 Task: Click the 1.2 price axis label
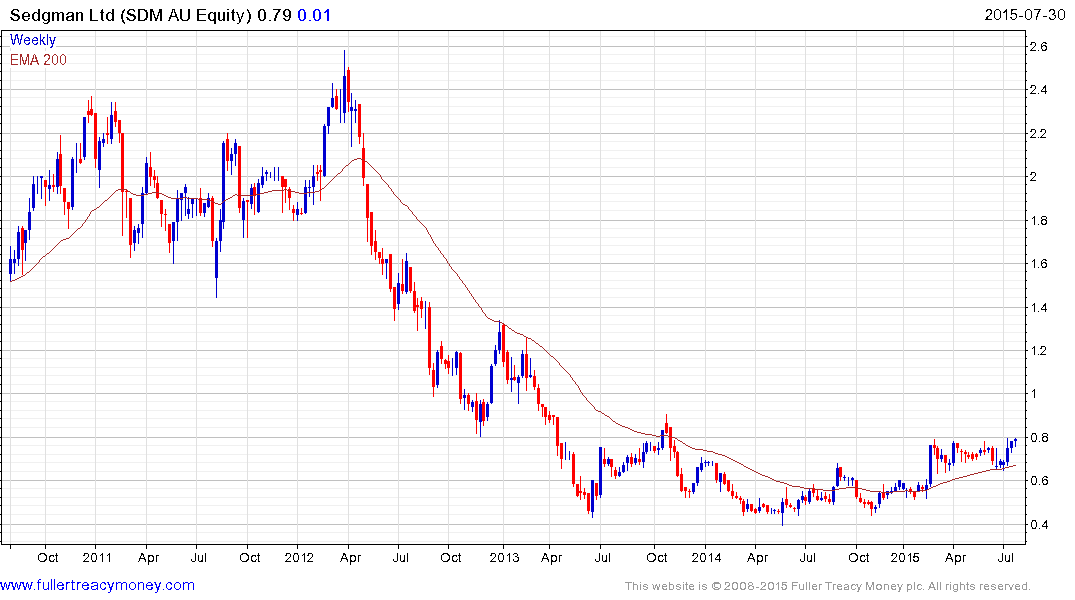pos(1038,350)
